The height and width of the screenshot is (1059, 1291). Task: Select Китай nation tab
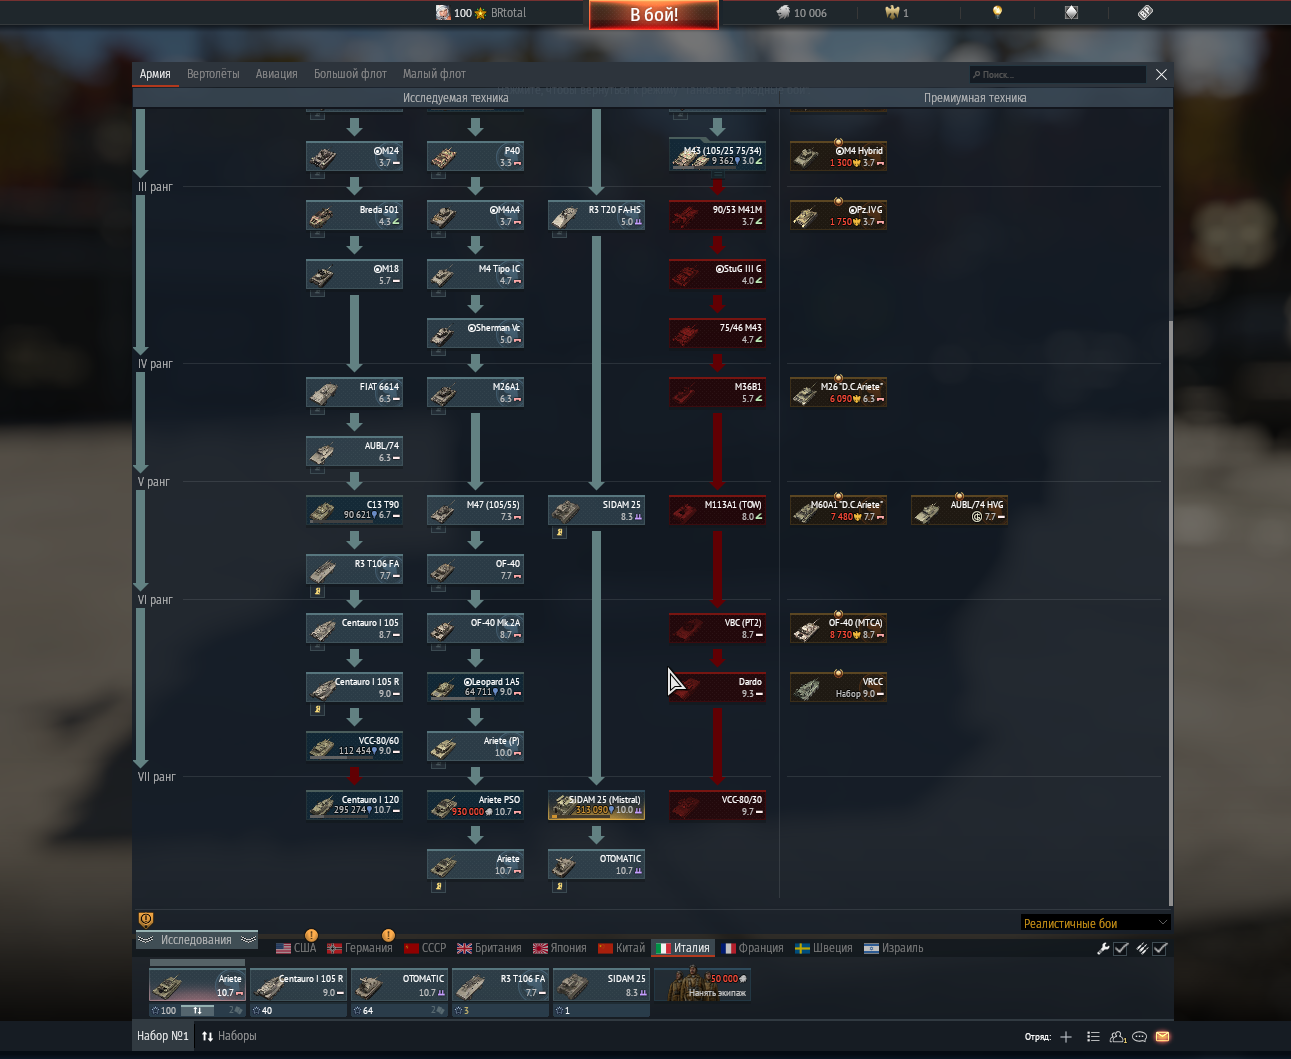pos(621,948)
